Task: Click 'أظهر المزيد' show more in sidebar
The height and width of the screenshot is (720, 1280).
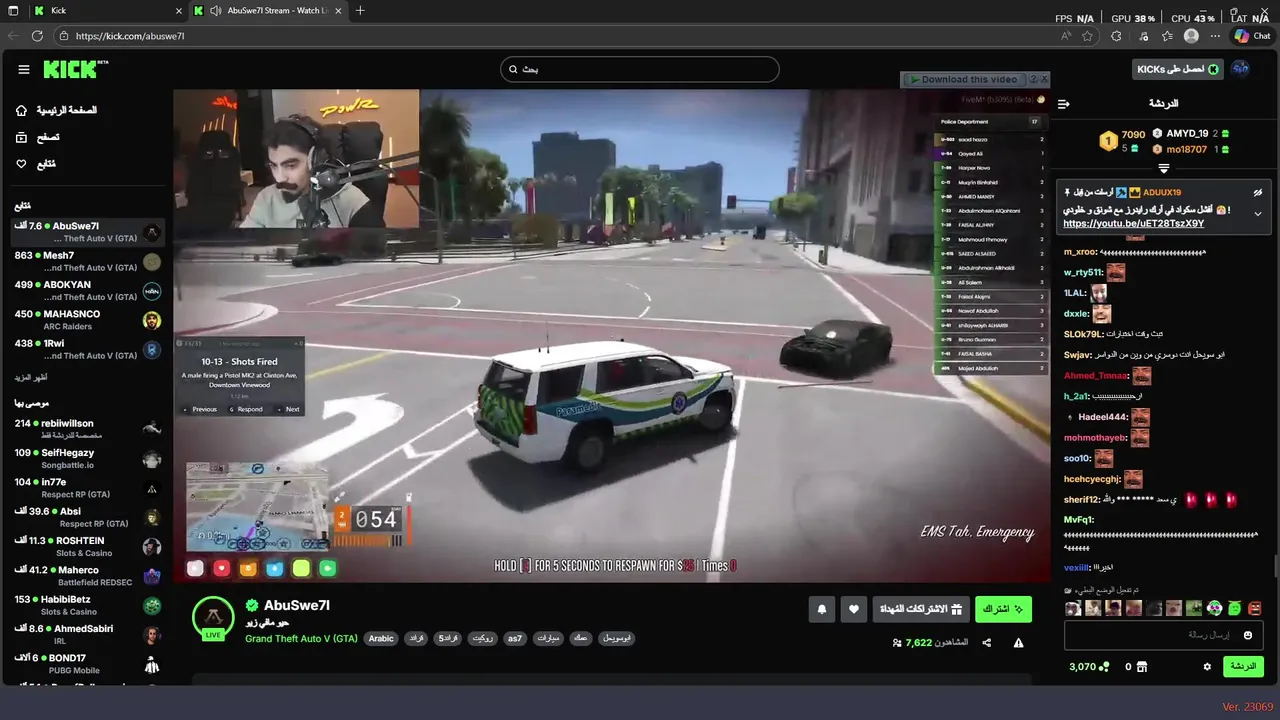Action: click(30, 378)
